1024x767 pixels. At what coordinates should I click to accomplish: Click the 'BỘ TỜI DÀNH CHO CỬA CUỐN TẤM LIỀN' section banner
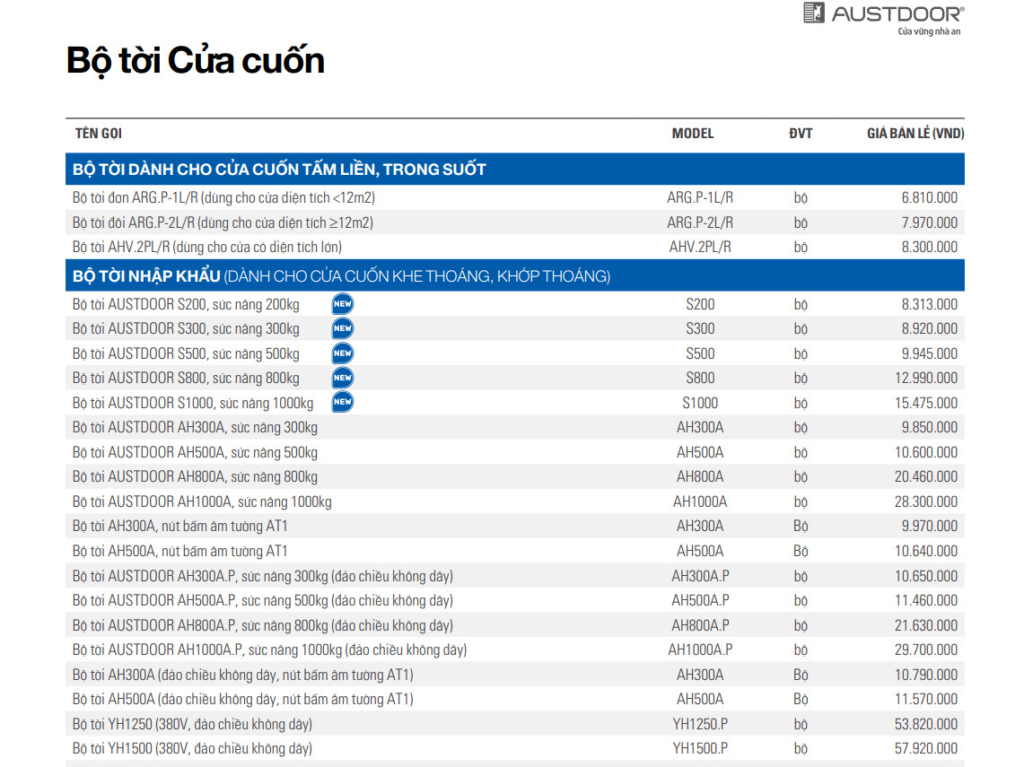pyautogui.click(x=280, y=169)
